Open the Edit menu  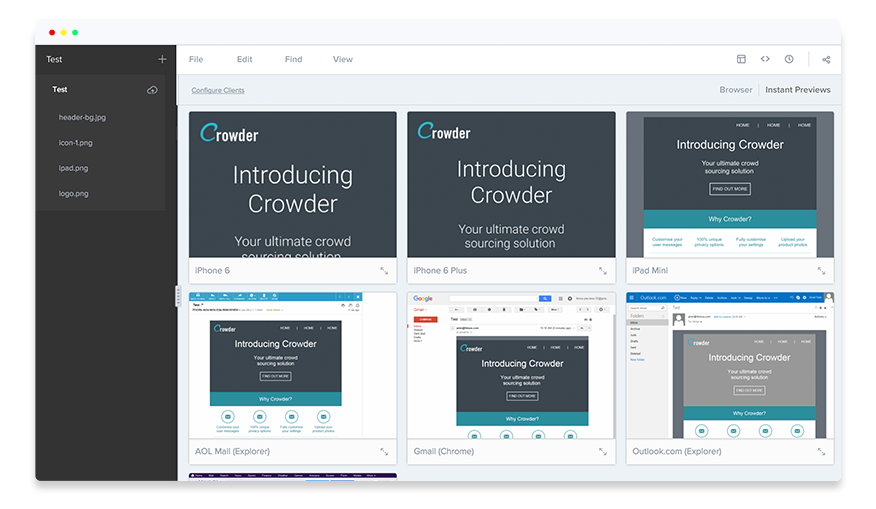click(x=244, y=59)
